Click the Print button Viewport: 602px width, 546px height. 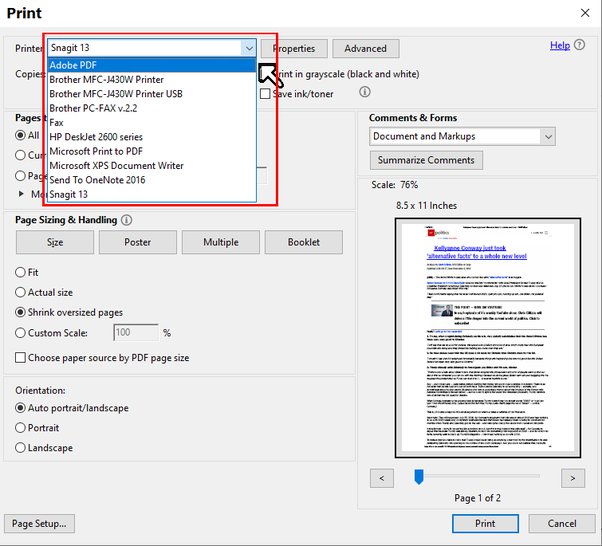(x=485, y=524)
